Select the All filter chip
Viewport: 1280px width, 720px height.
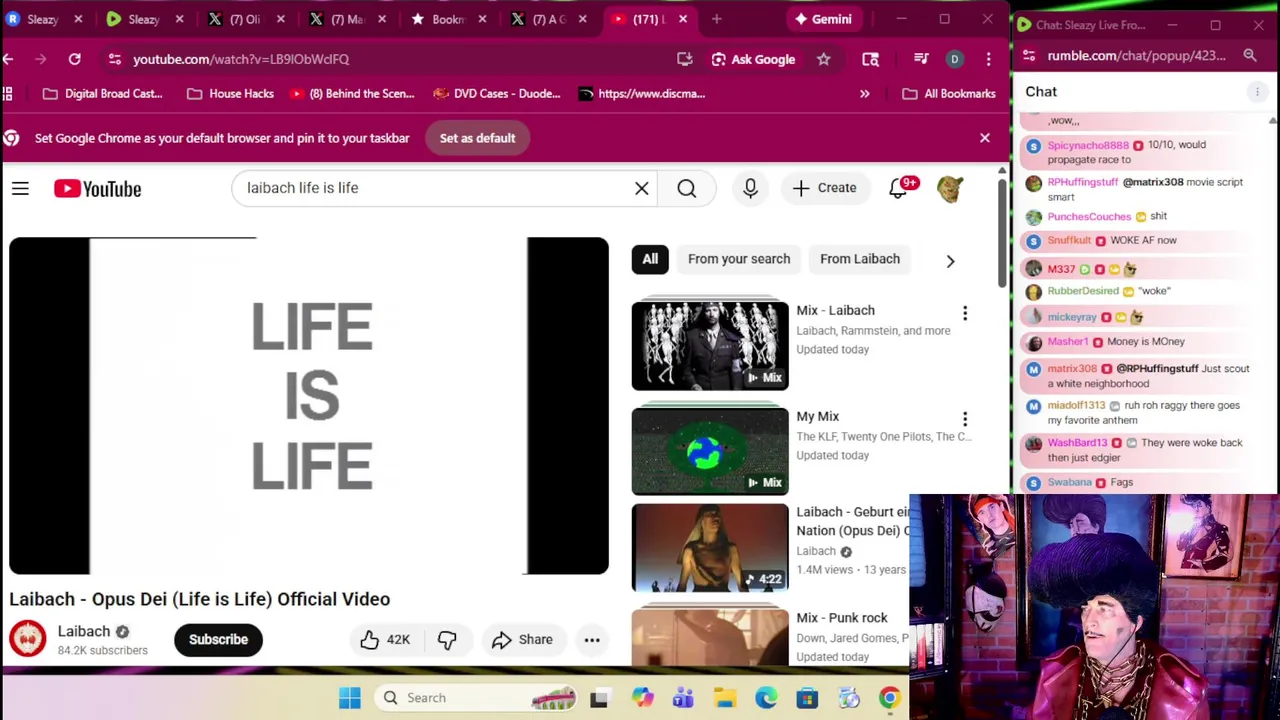pos(650,259)
